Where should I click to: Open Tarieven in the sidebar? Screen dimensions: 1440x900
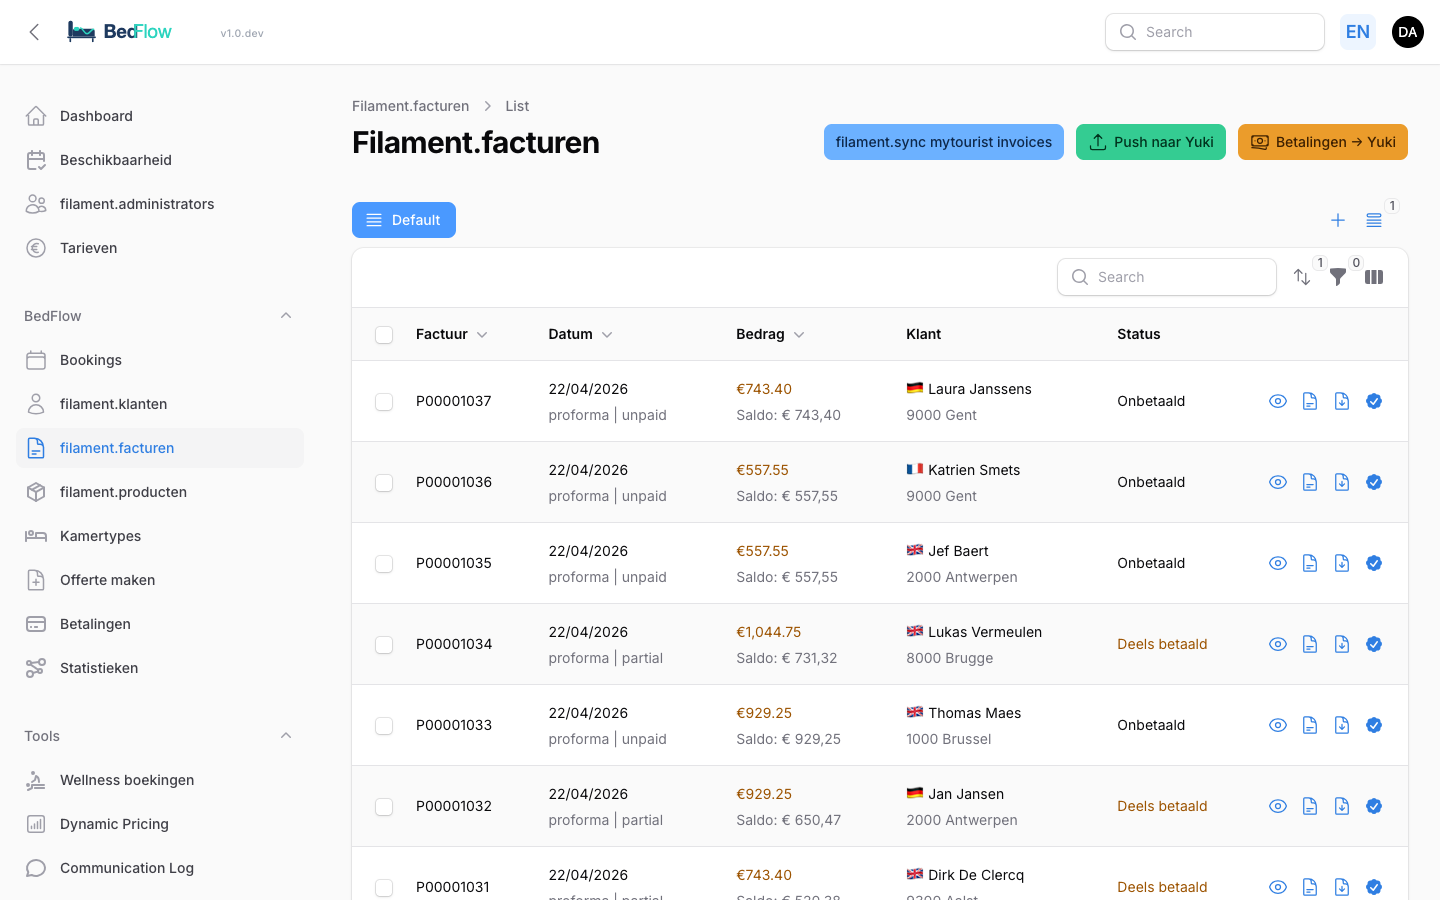coord(160,248)
